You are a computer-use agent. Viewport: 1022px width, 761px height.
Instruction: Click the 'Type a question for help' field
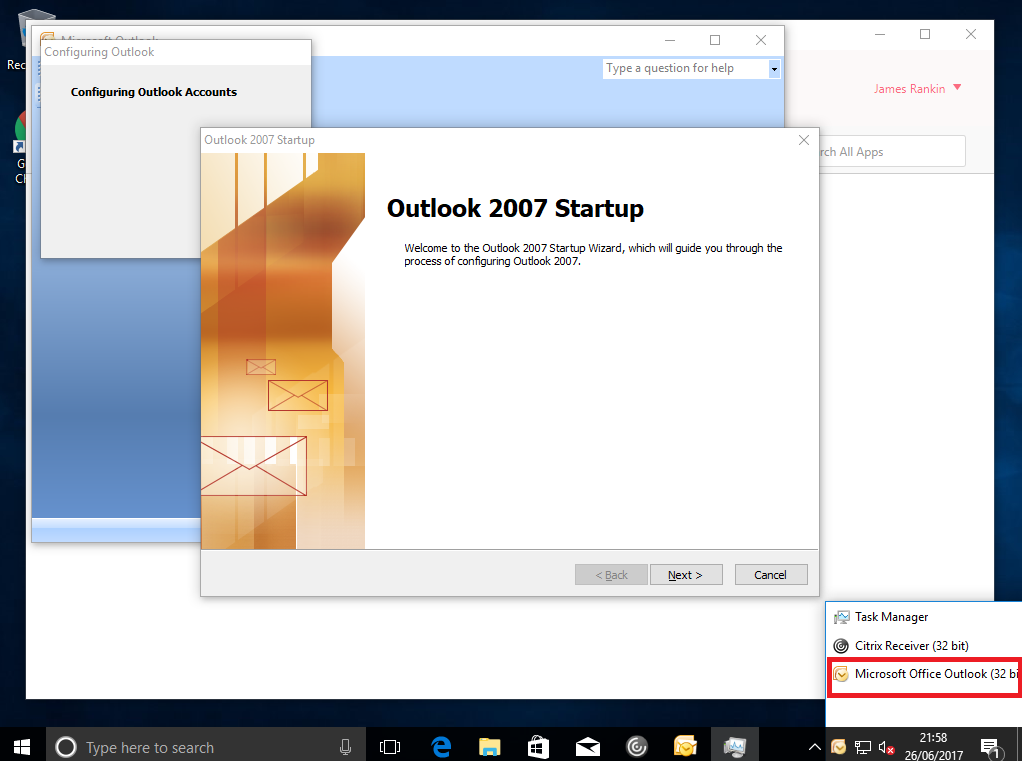click(686, 68)
